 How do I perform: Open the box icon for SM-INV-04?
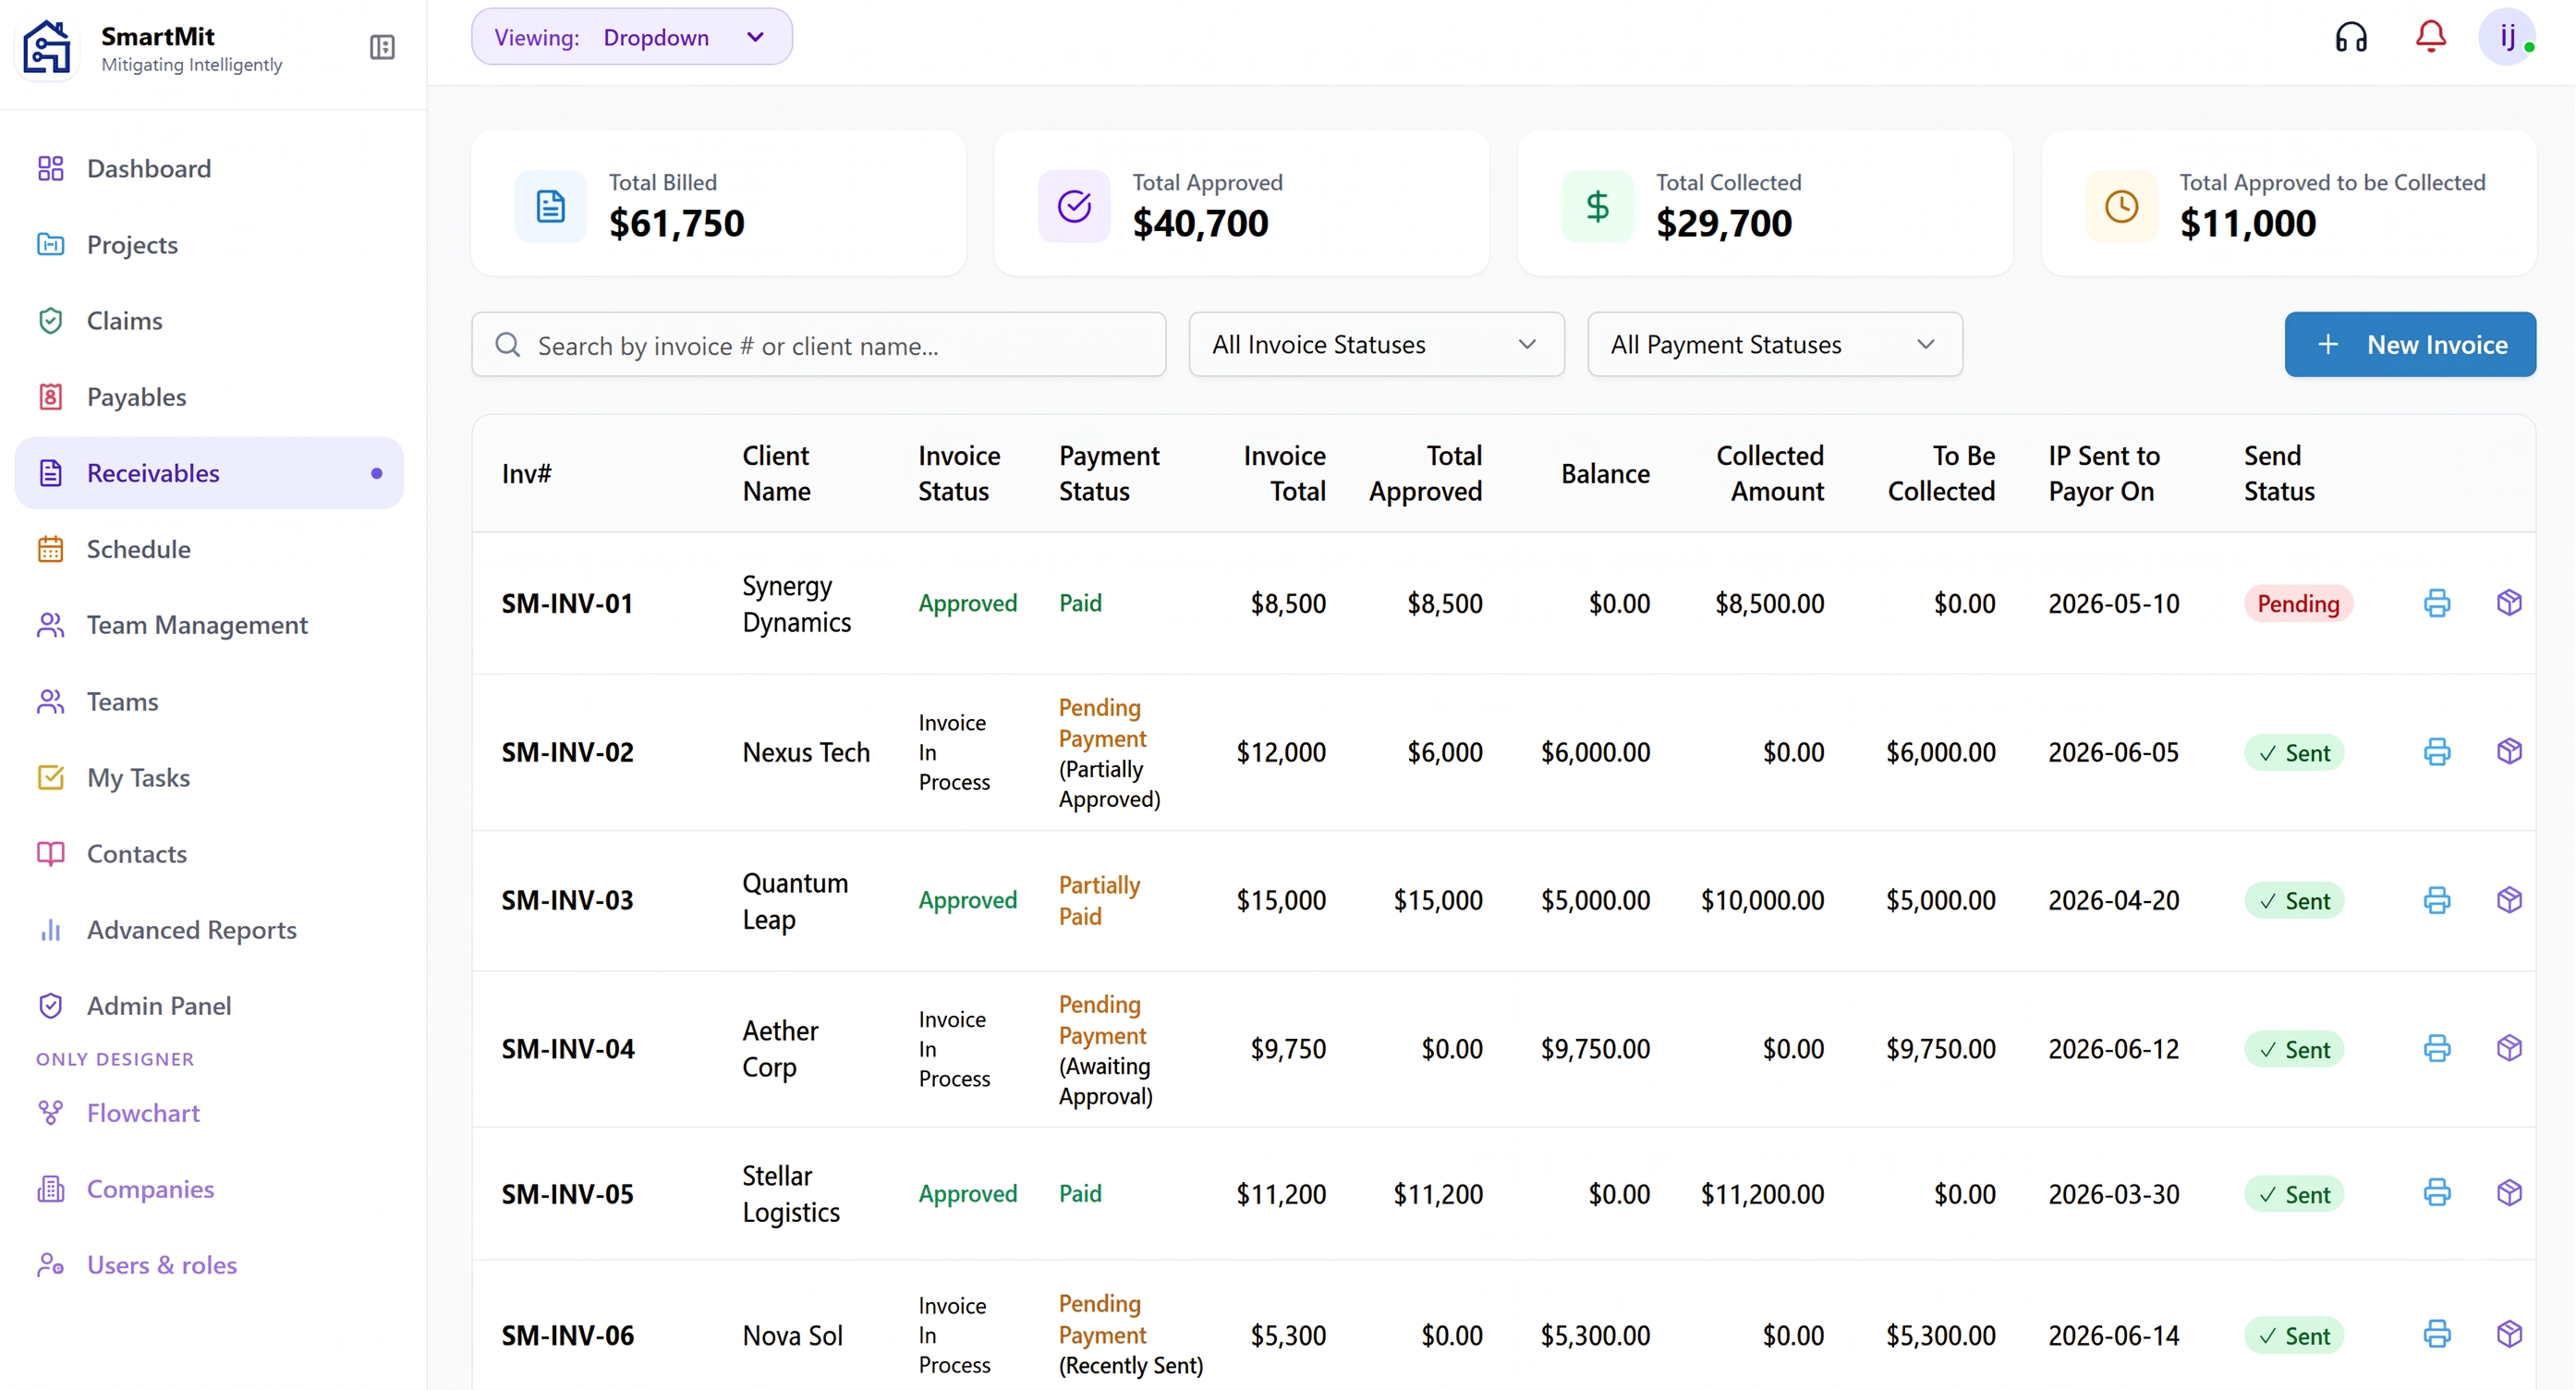click(x=2509, y=1048)
